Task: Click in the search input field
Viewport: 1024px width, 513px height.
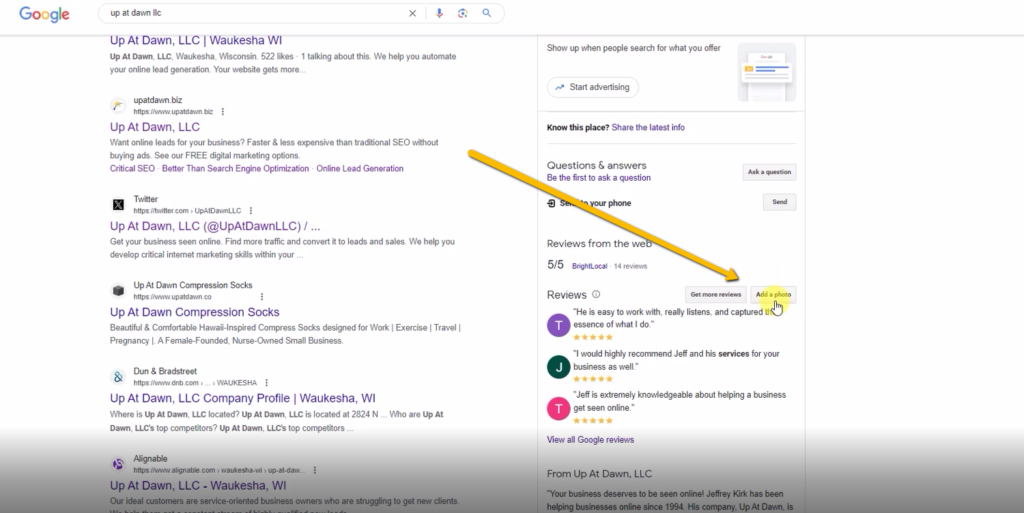Action: point(255,13)
